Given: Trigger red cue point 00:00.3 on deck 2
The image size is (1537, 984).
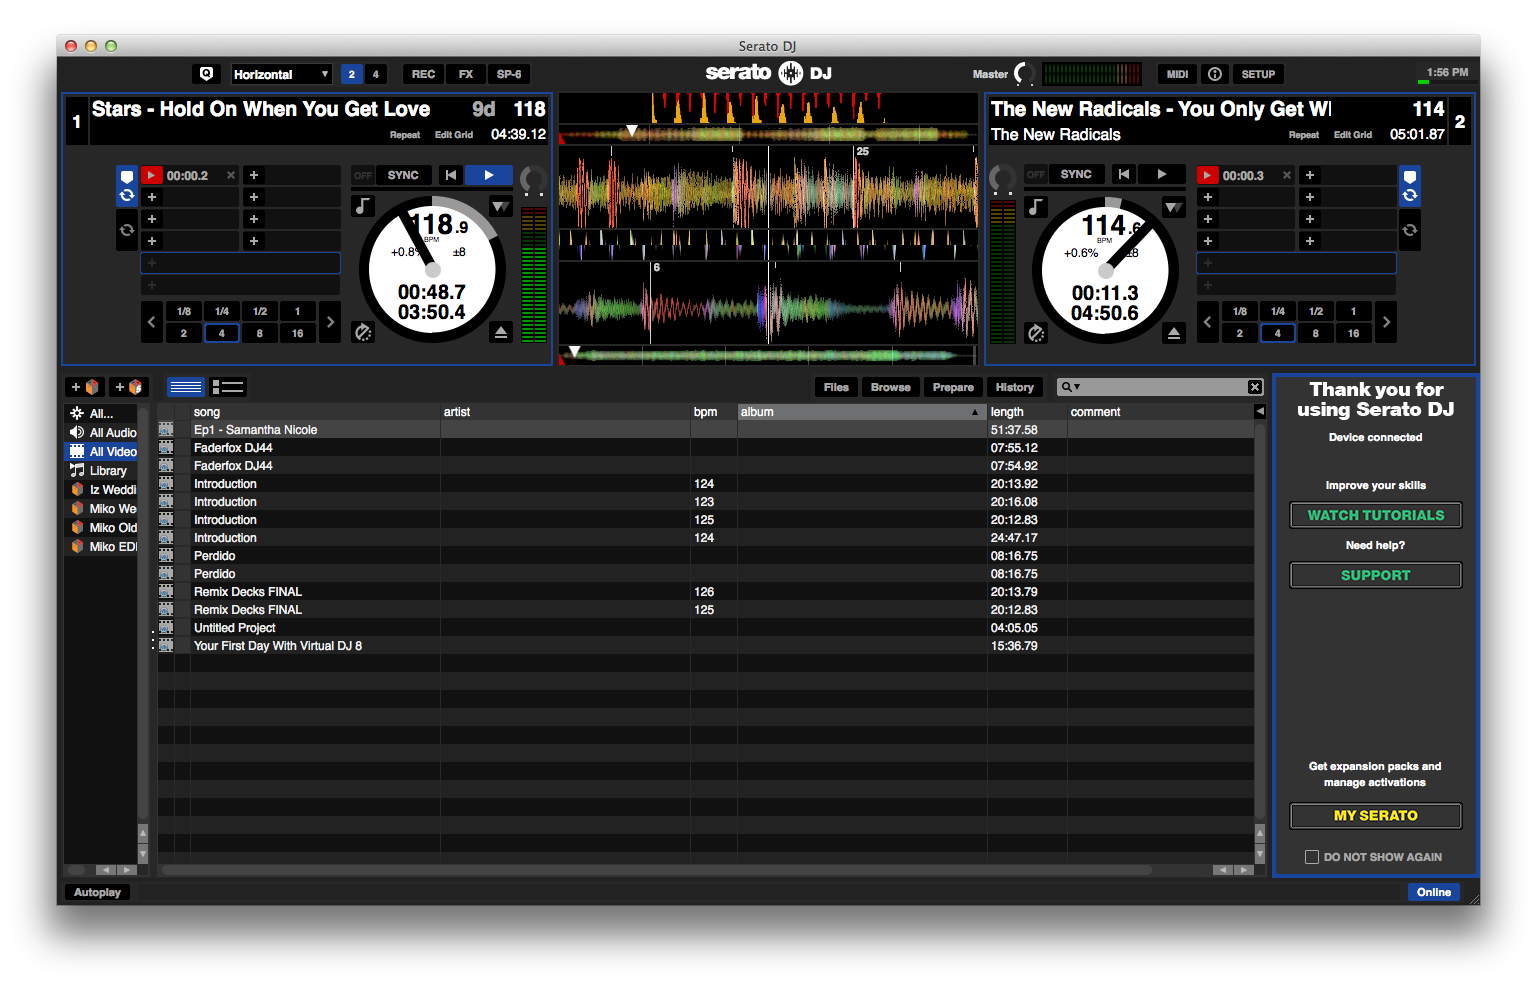Looking at the screenshot, I should 1208,175.
